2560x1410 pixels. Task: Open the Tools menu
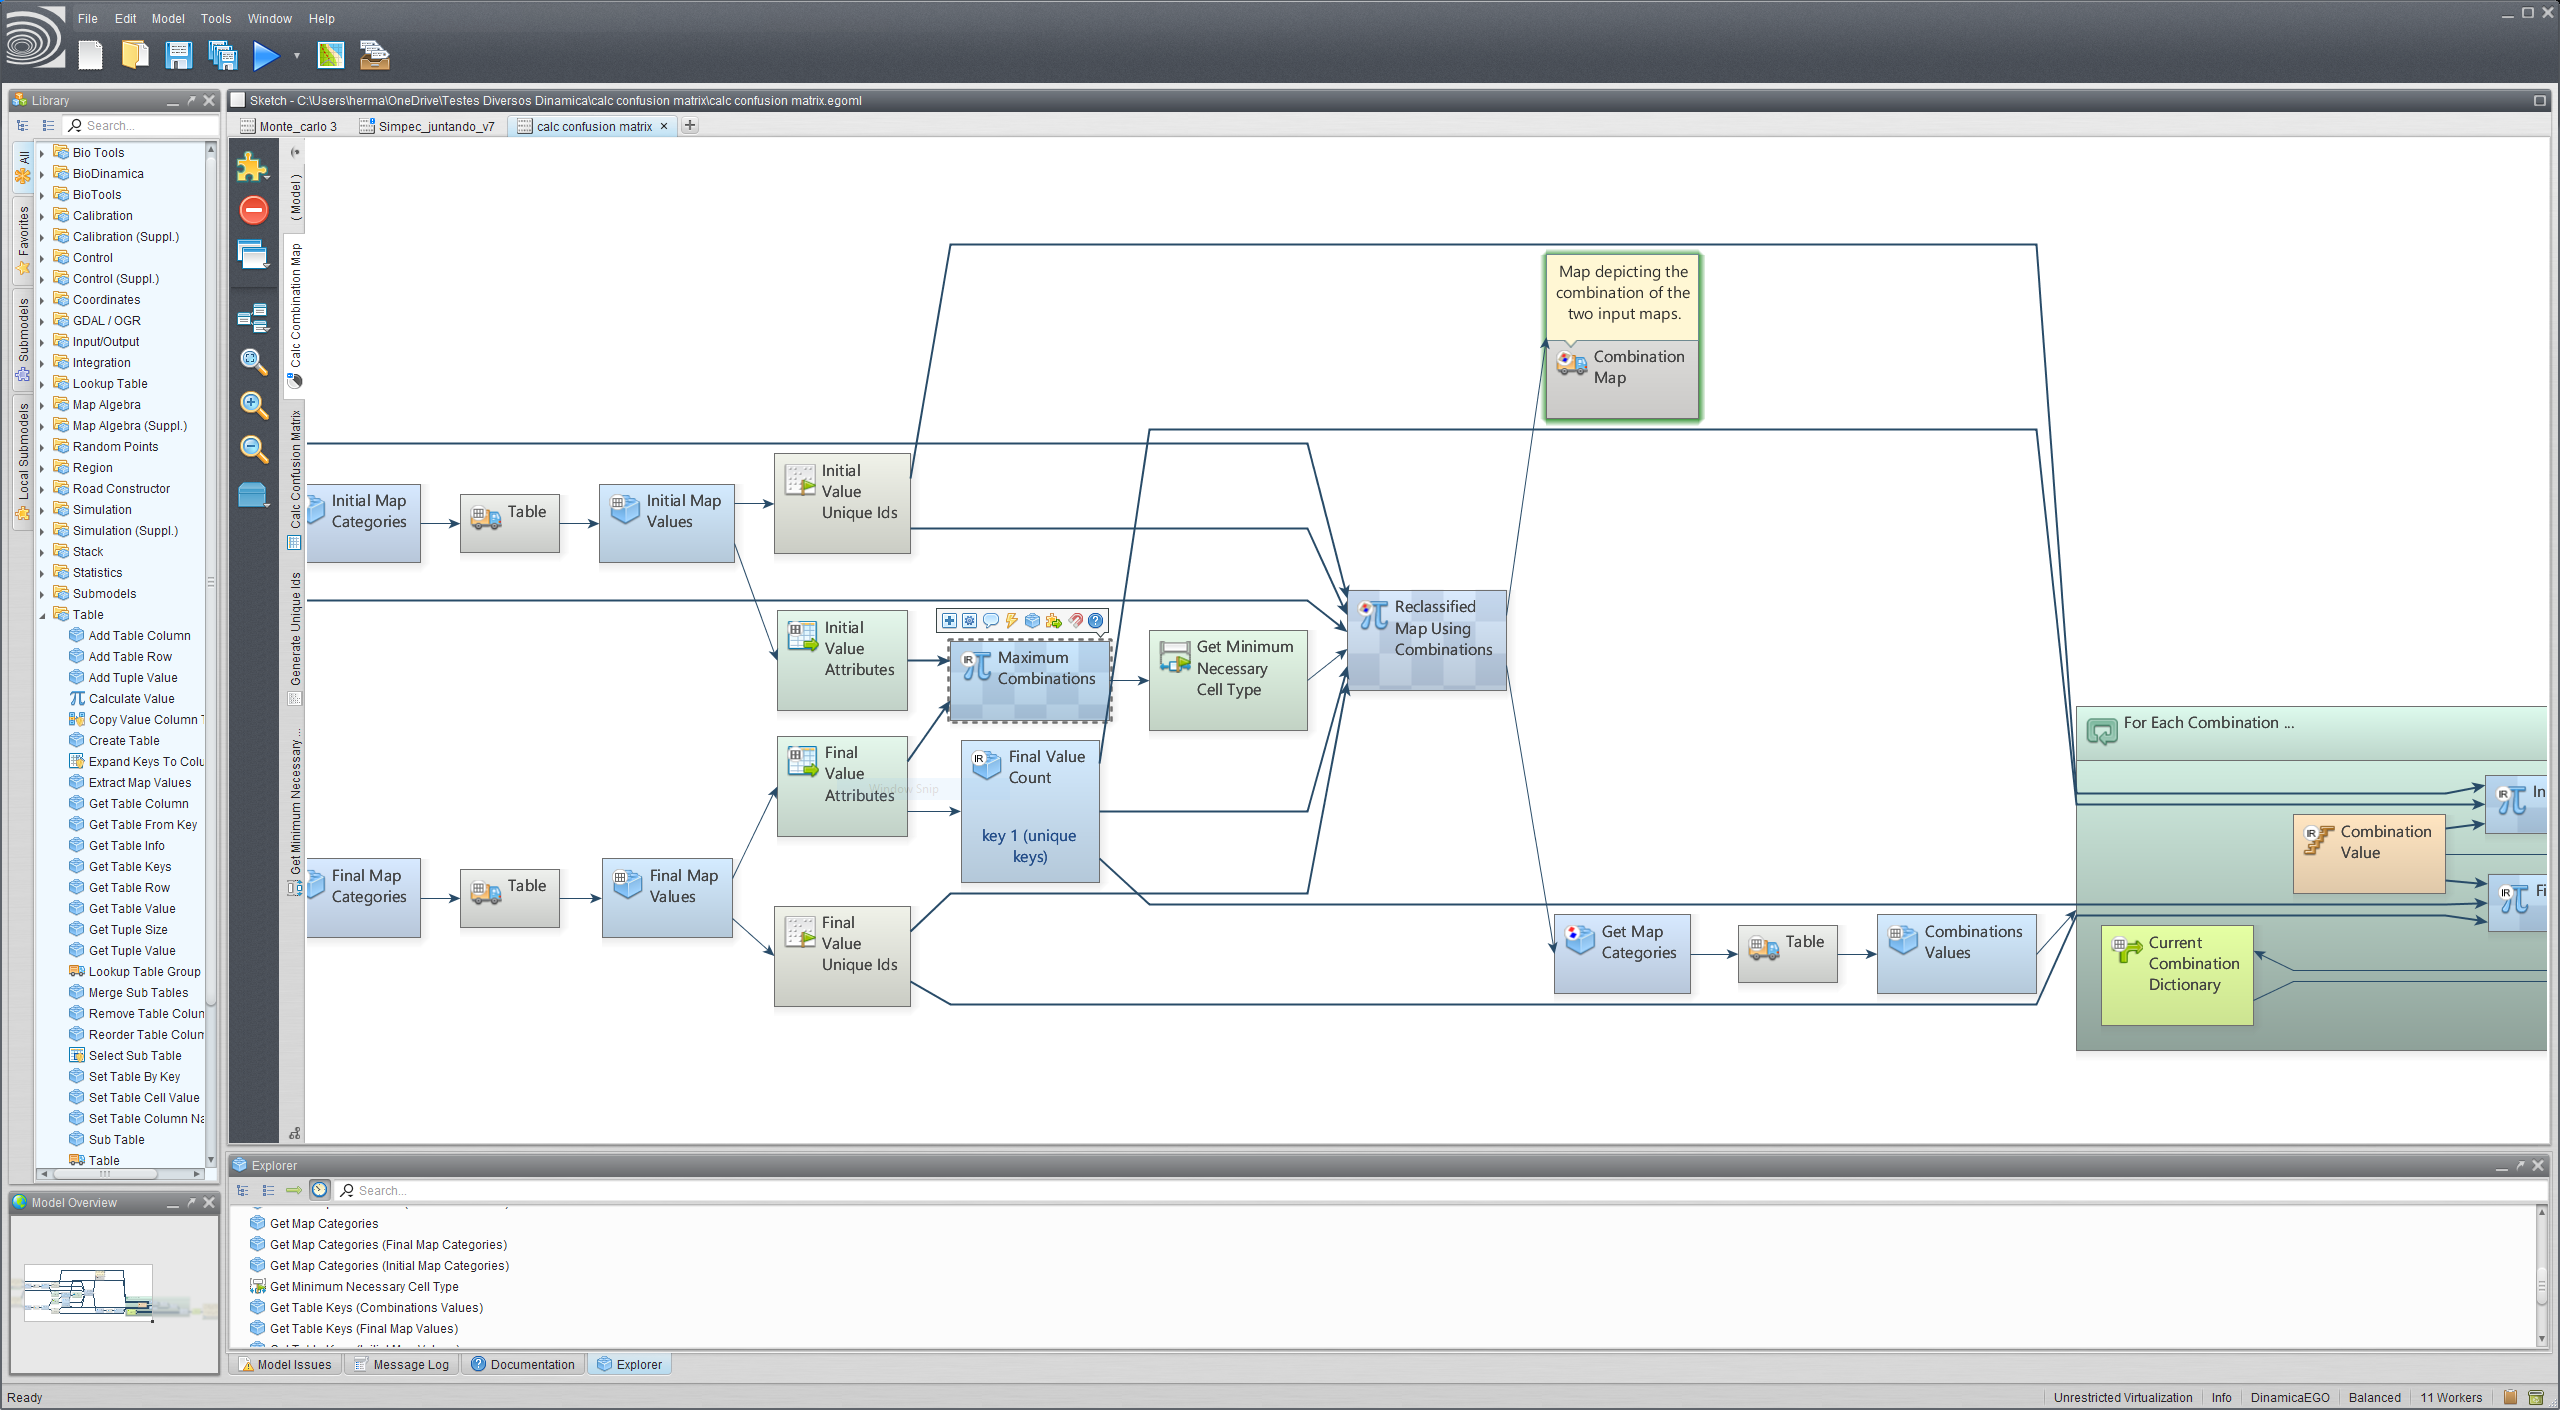pos(215,18)
